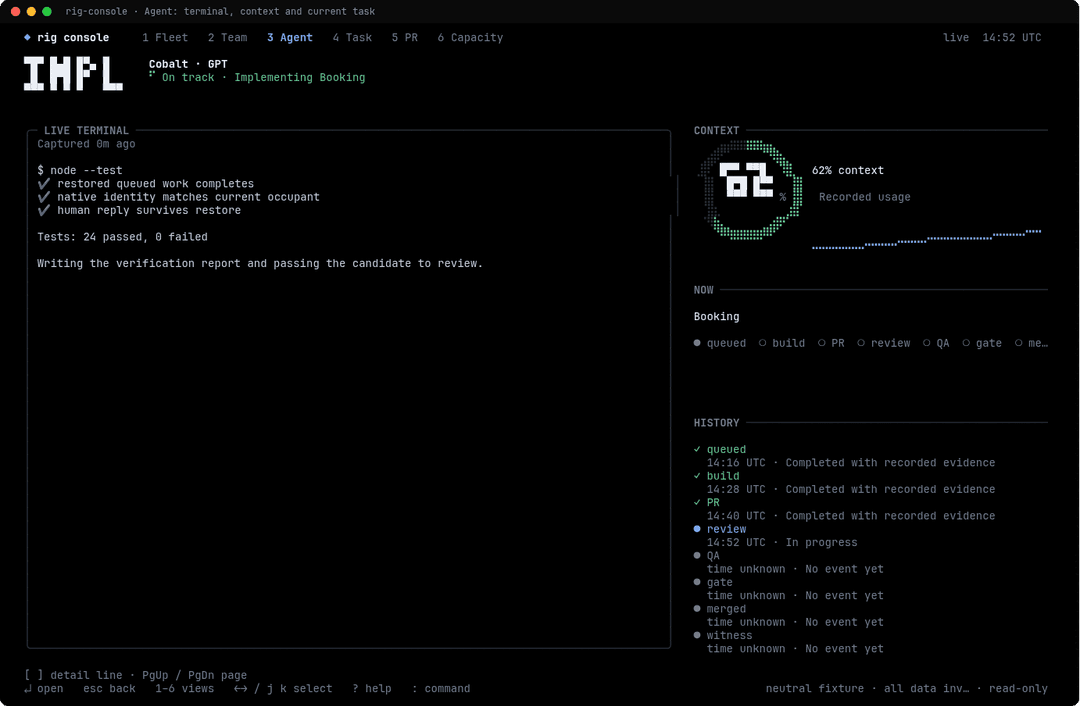Click the 'PgUp / PgDn page' hint
1080x706 pixels.
[x=194, y=675]
